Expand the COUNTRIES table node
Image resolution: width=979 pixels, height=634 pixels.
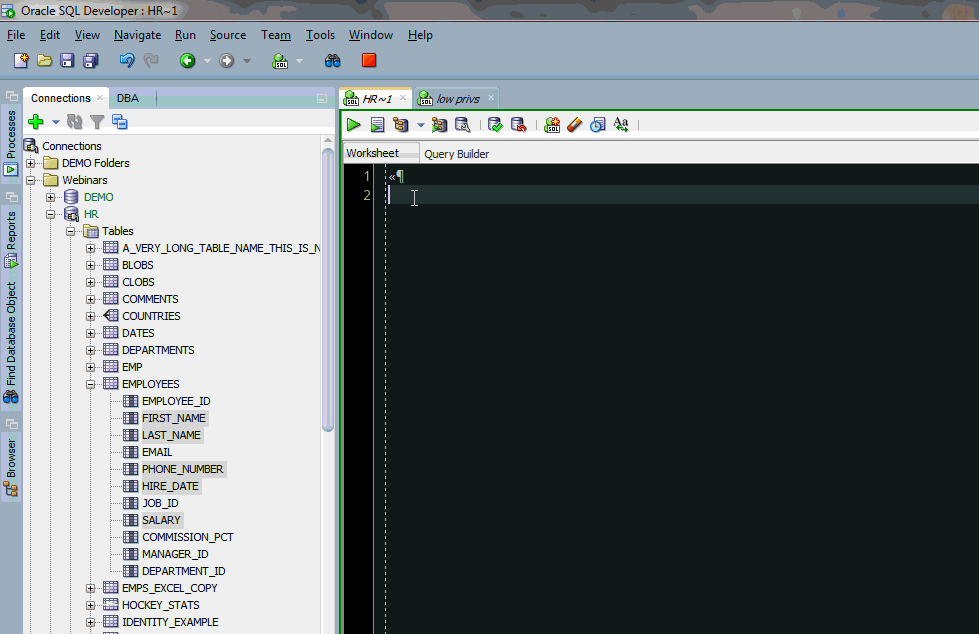point(91,316)
